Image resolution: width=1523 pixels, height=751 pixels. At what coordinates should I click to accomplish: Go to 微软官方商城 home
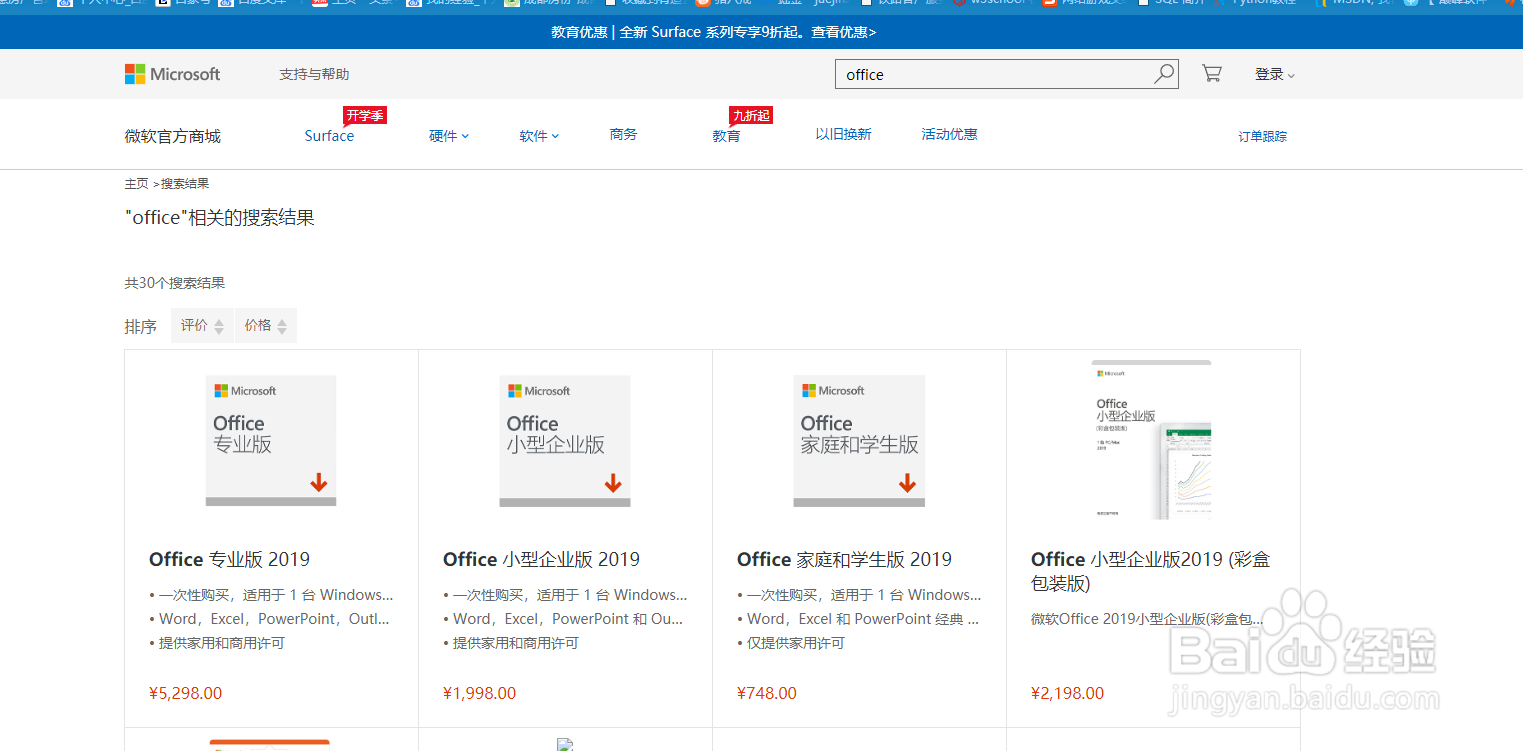(172, 136)
